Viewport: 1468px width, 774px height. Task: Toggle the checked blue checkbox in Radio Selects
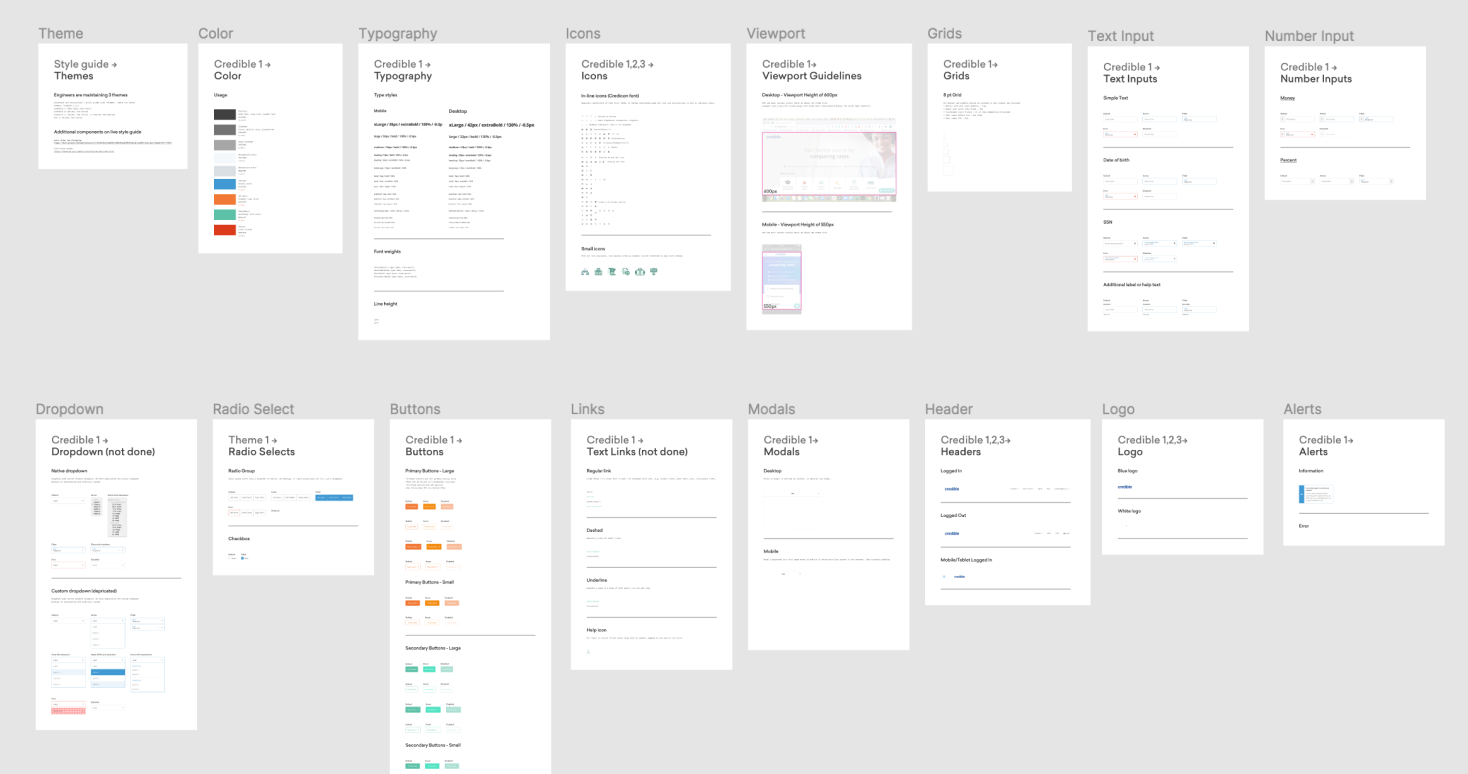tap(243, 558)
